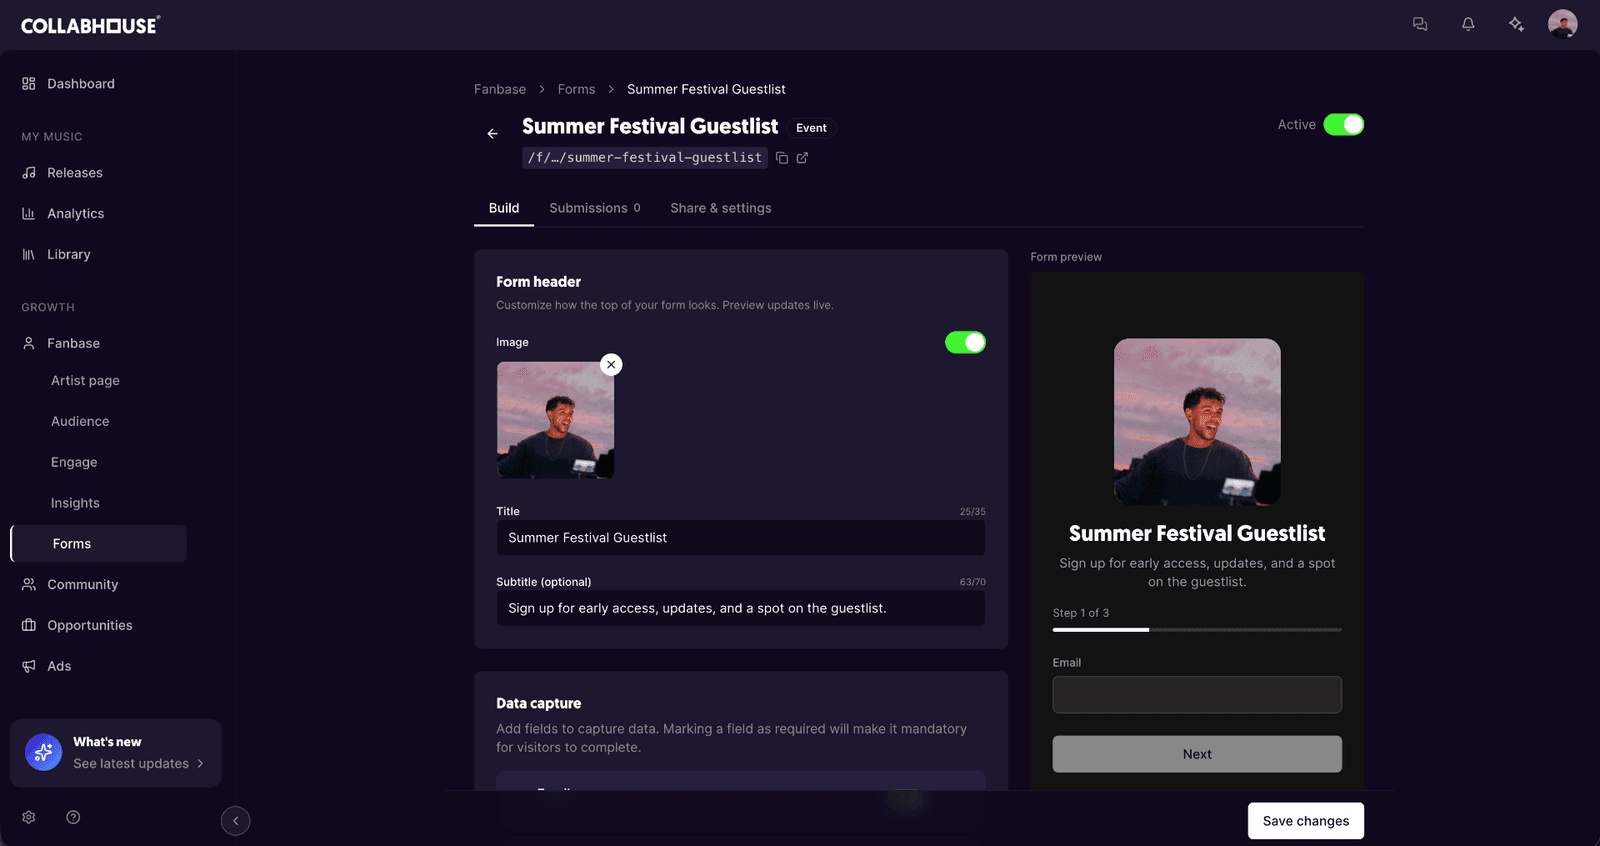The height and width of the screenshot is (846, 1600).
Task: Open the Share & settings tab
Action: tap(721, 208)
